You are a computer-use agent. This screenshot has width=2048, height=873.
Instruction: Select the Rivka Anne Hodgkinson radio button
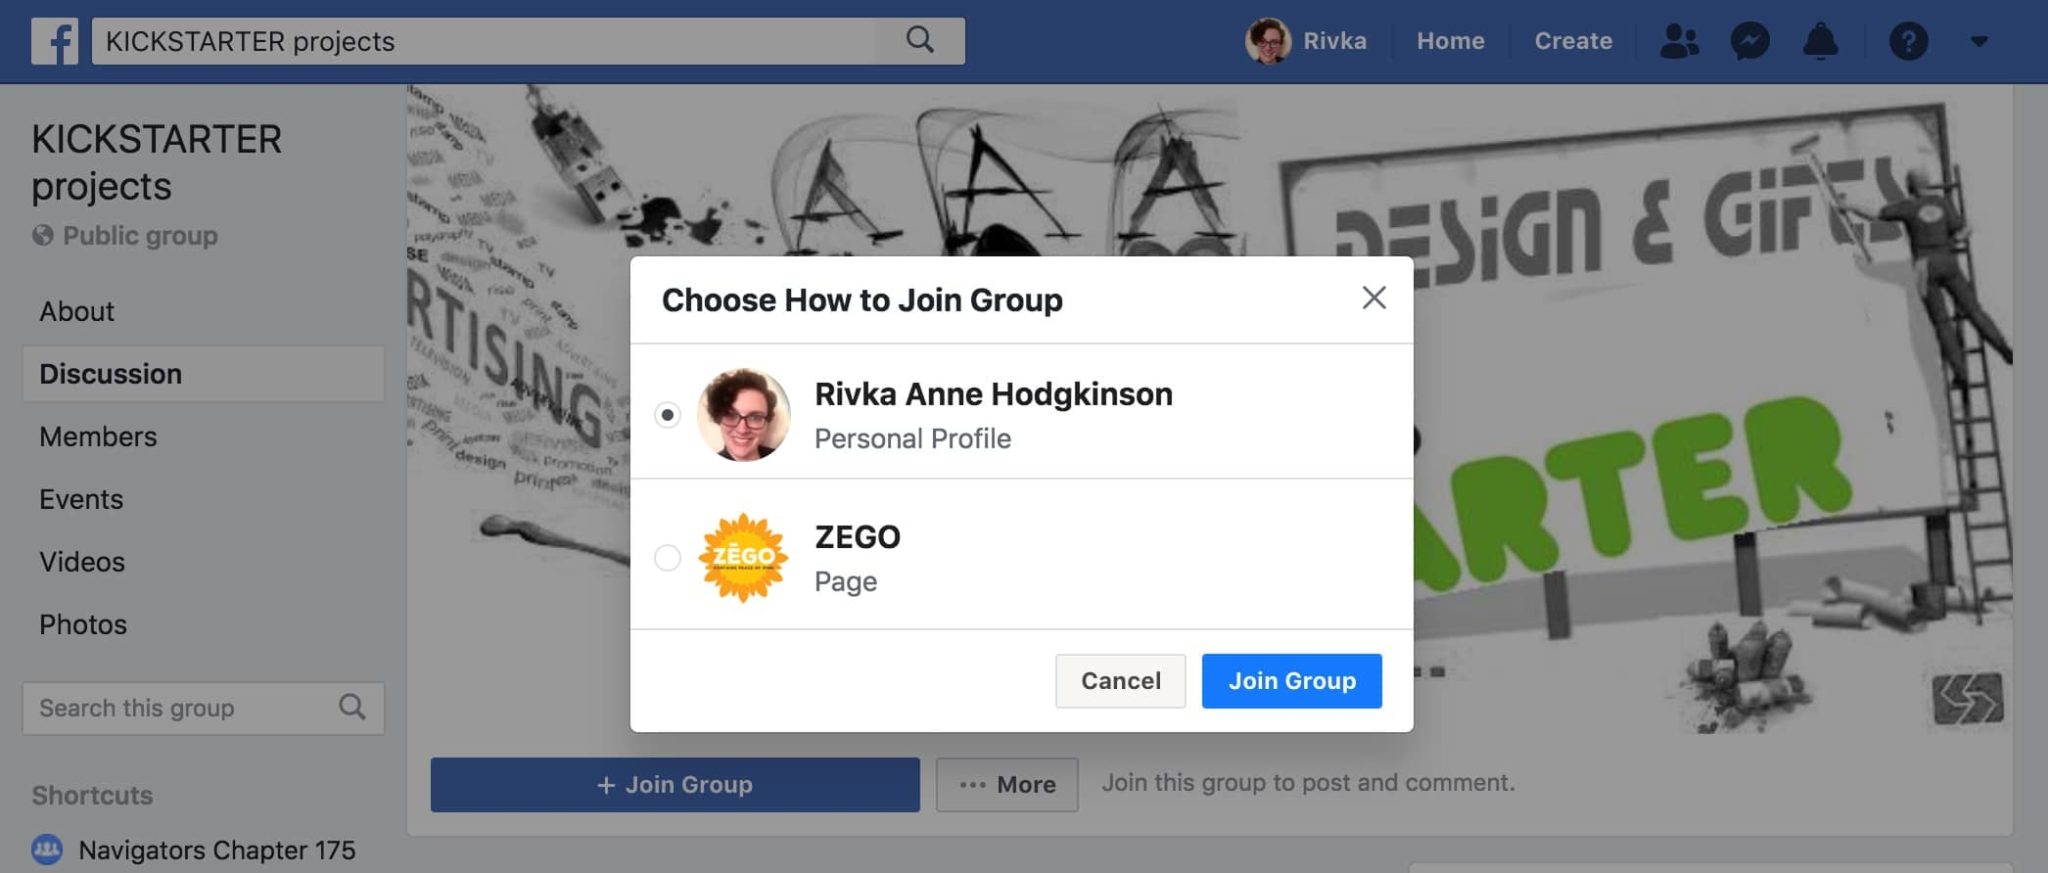(667, 414)
